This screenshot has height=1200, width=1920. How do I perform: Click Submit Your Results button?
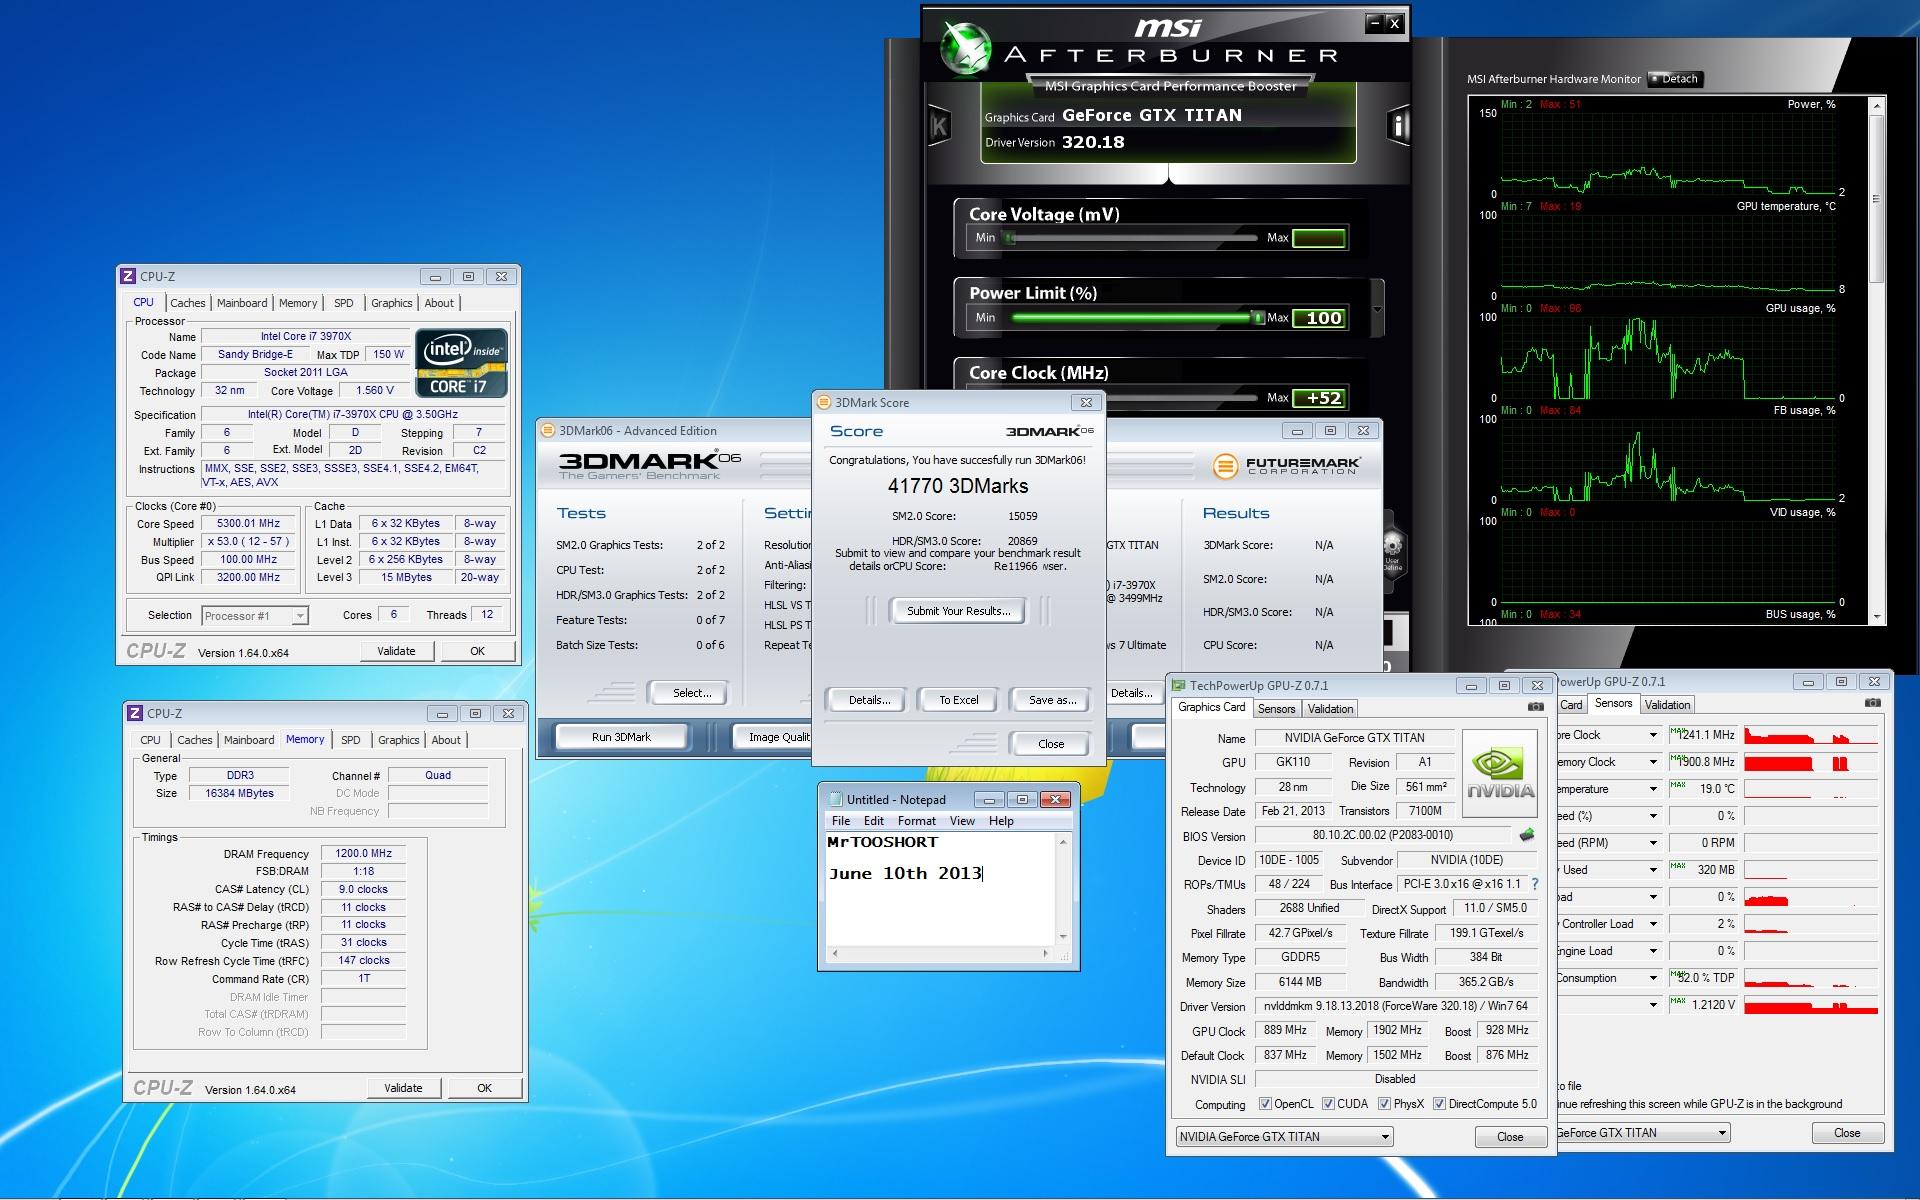958,611
